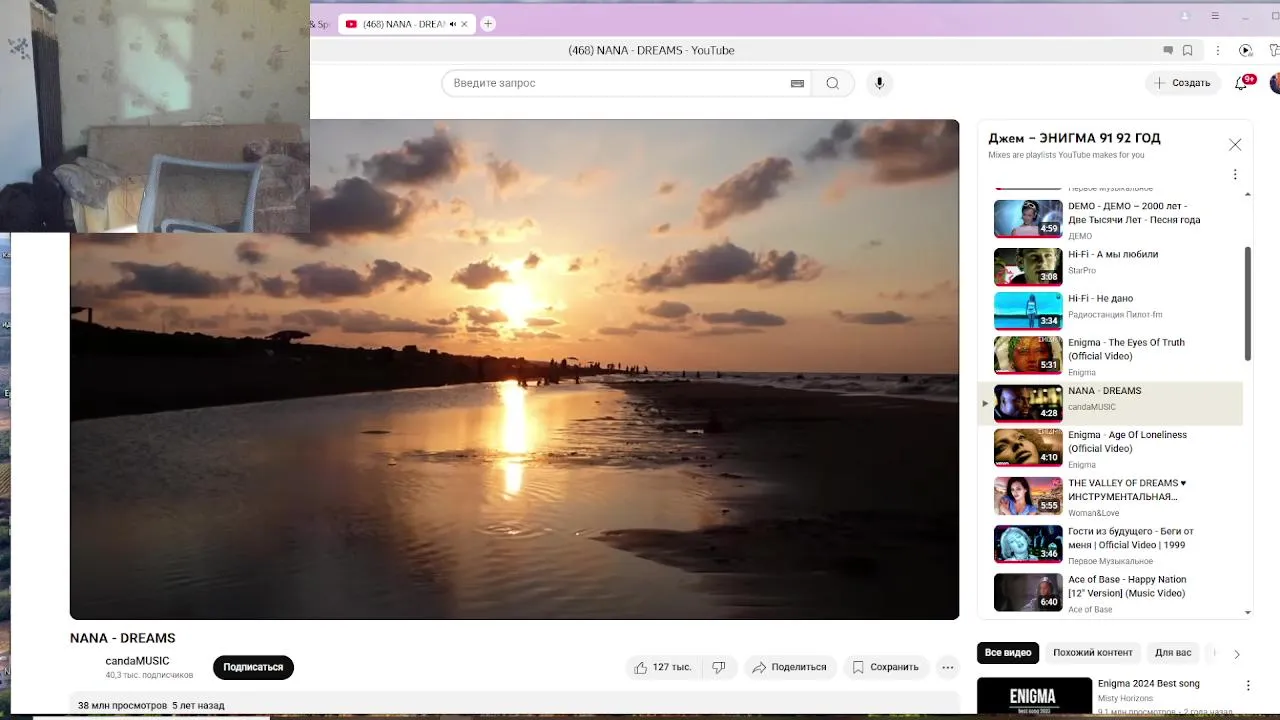Open the YouTube account avatar menu
Image resolution: width=1280 pixels, height=720 pixels.
[x=1275, y=83]
